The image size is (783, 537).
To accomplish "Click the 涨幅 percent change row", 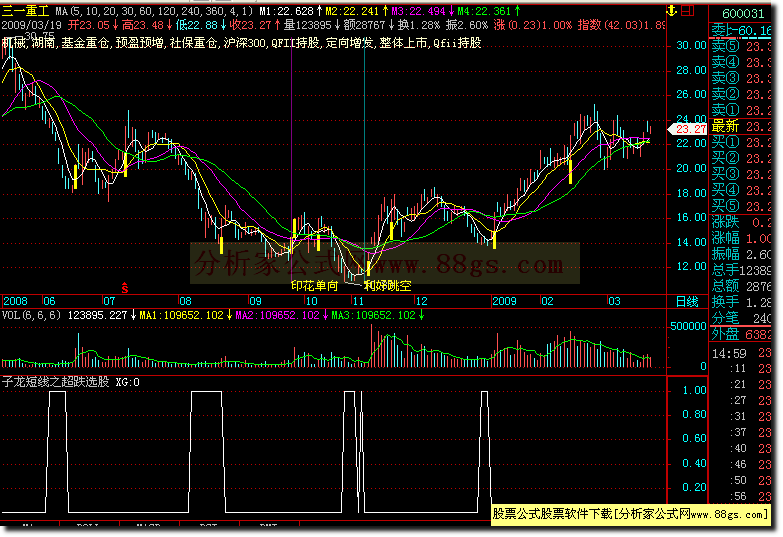I will click(741, 238).
